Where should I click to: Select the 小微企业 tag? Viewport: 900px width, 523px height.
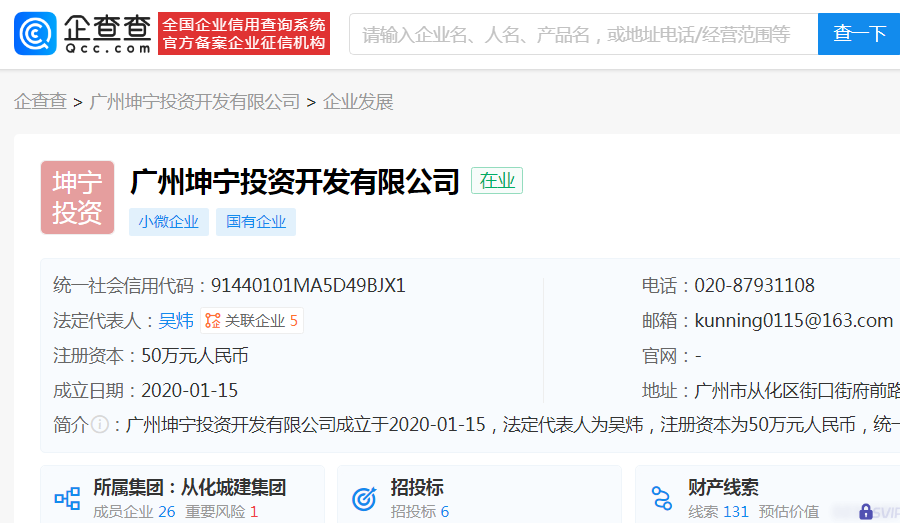(169, 222)
